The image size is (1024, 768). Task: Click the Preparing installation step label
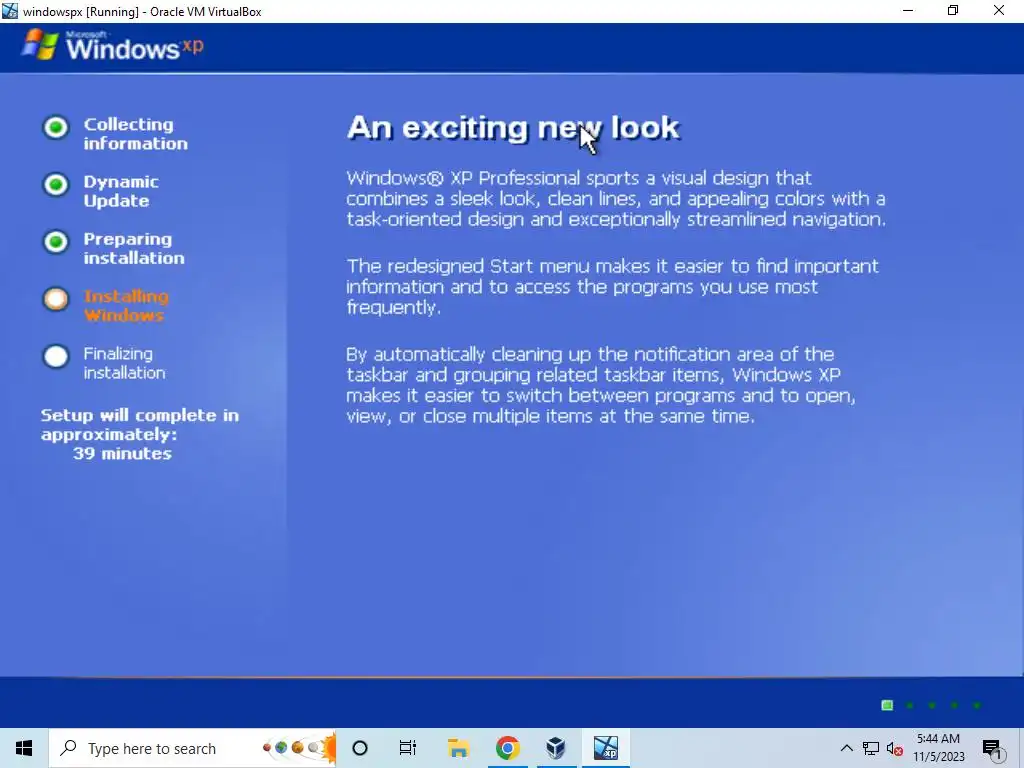coord(134,249)
